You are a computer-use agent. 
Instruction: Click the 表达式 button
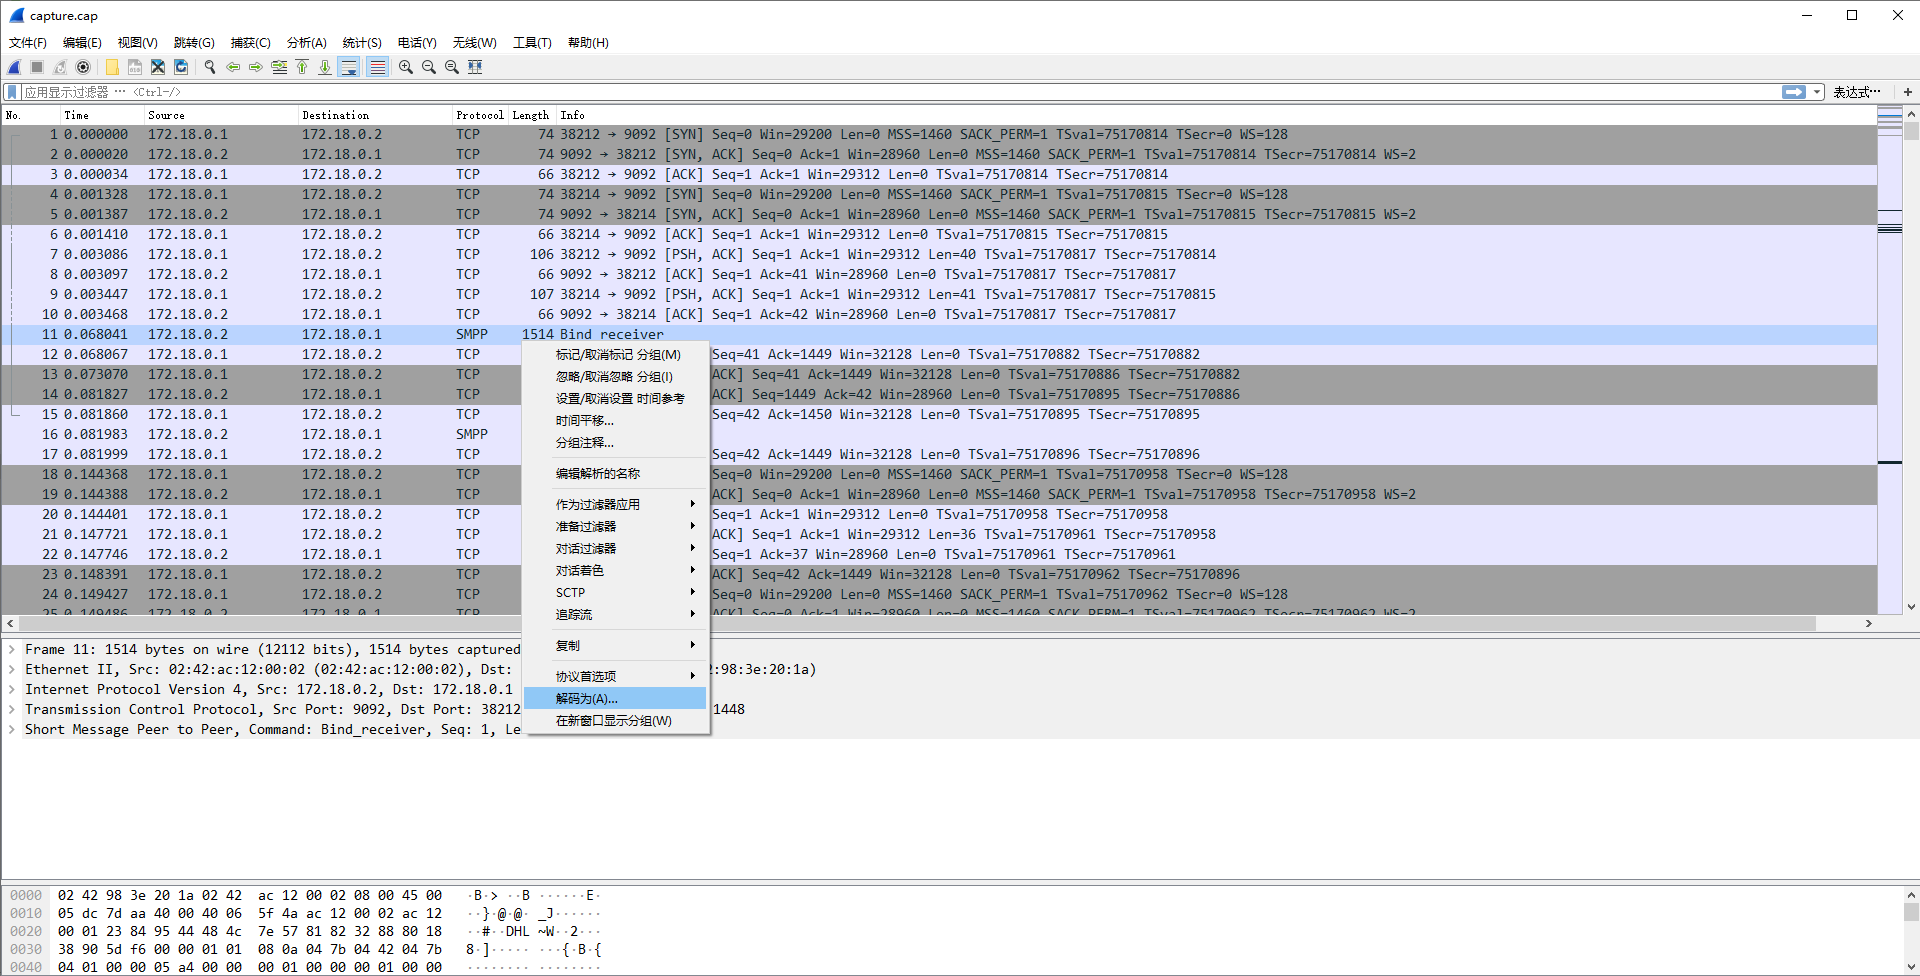coord(1857,92)
